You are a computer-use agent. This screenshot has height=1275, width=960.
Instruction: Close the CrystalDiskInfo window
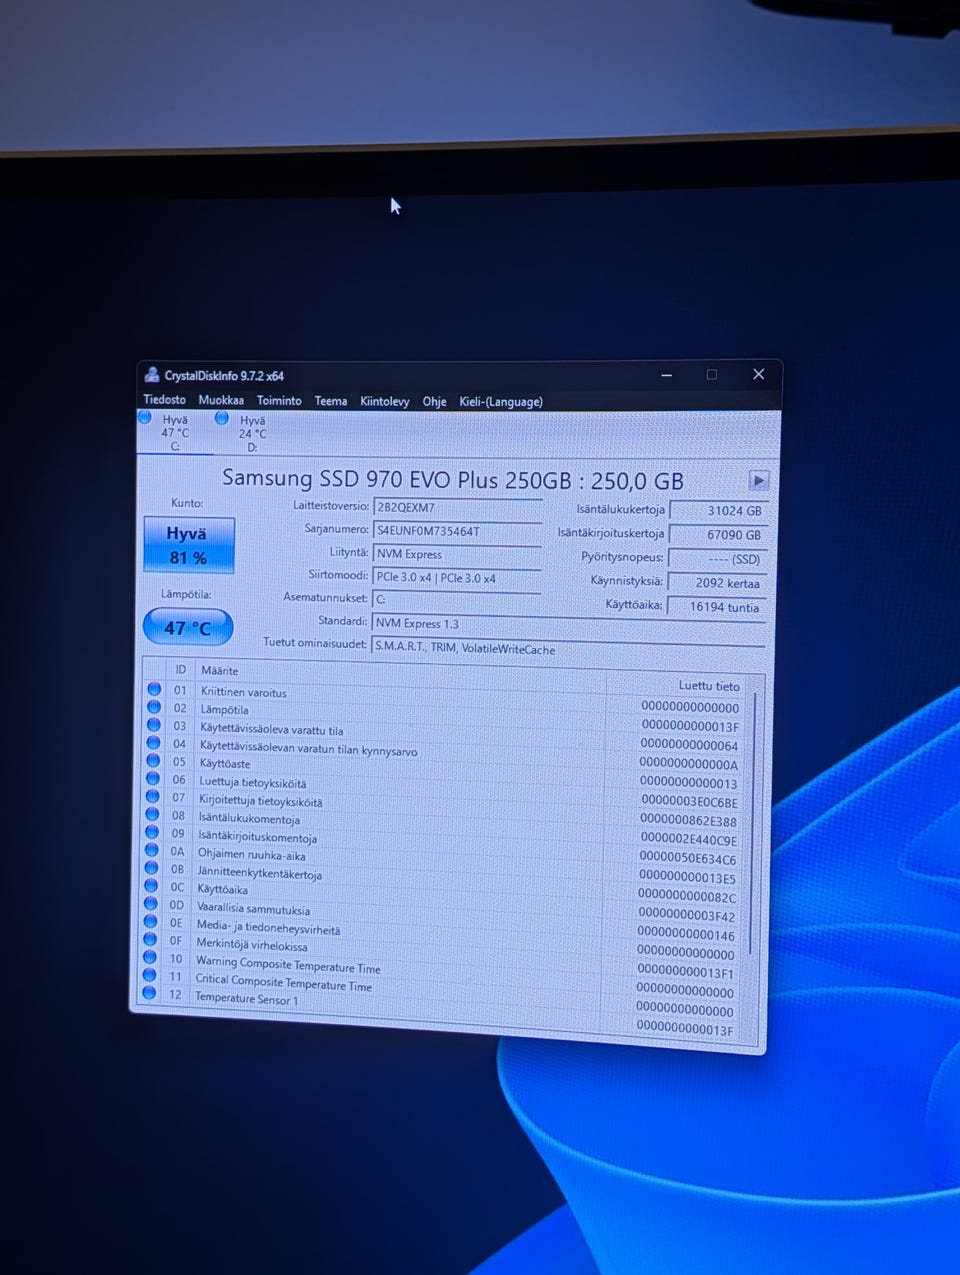pyautogui.click(x=758, y=374)
